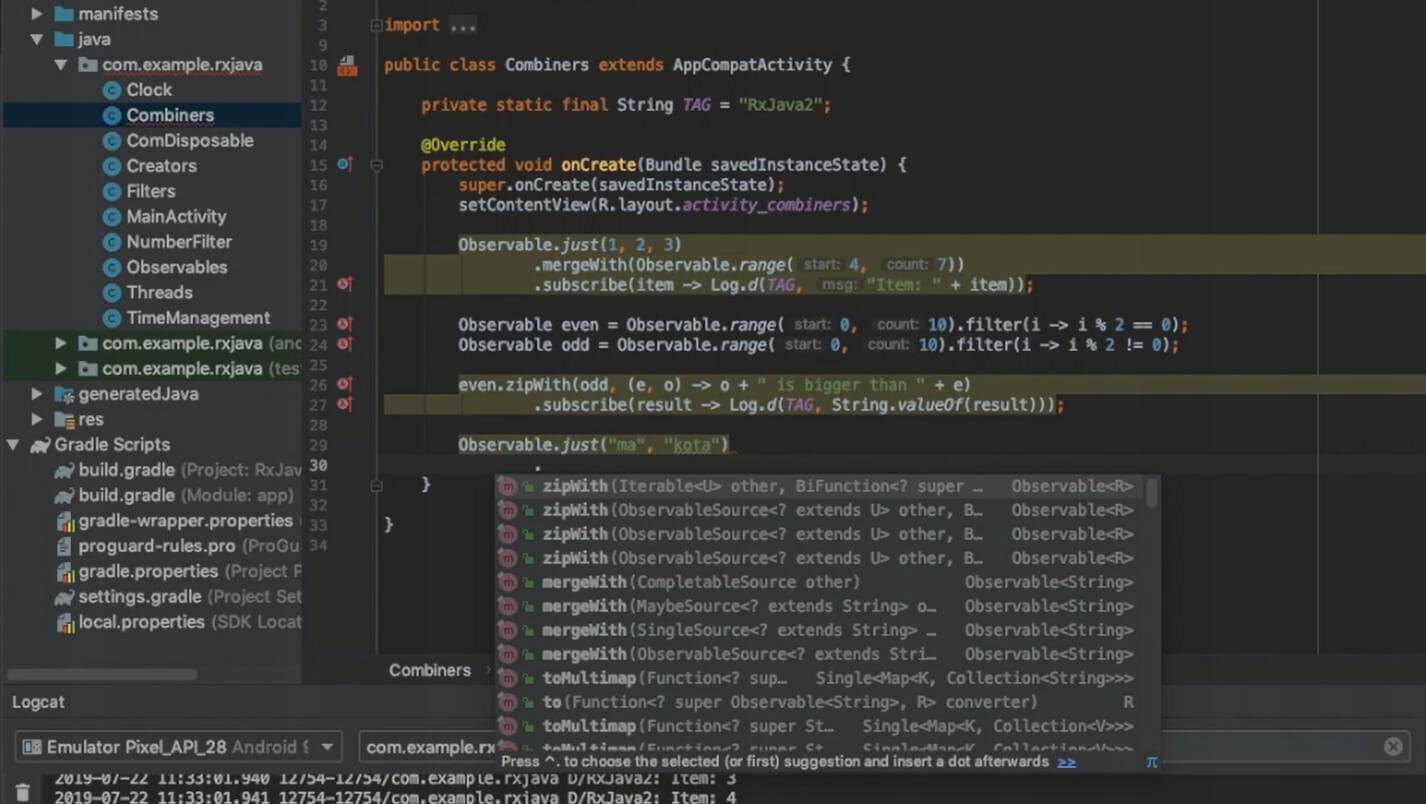Click the related XML file gutter icon on line 10
The height and width of the screenshot is (804, 1426).
347,66
